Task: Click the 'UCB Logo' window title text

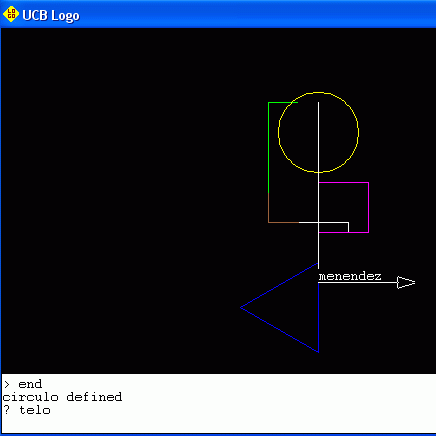Action: point(51,15)
